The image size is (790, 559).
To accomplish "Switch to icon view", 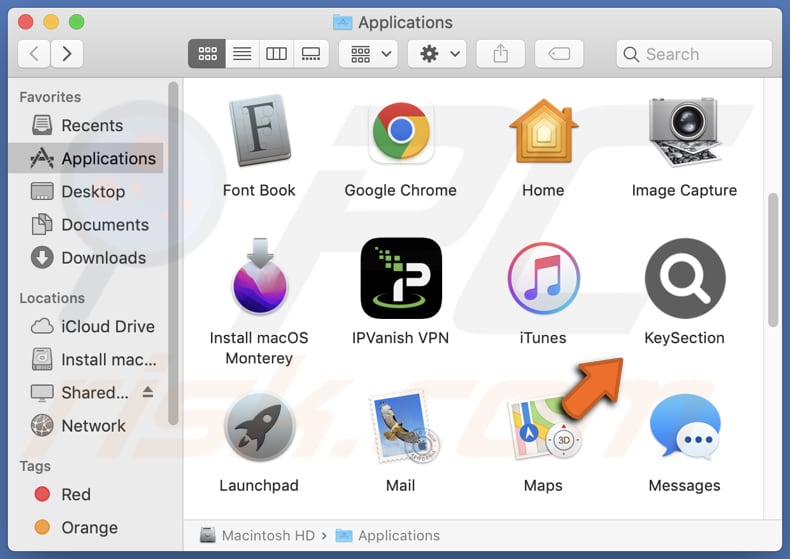I will pyautogui.click(x=207, y=53).
